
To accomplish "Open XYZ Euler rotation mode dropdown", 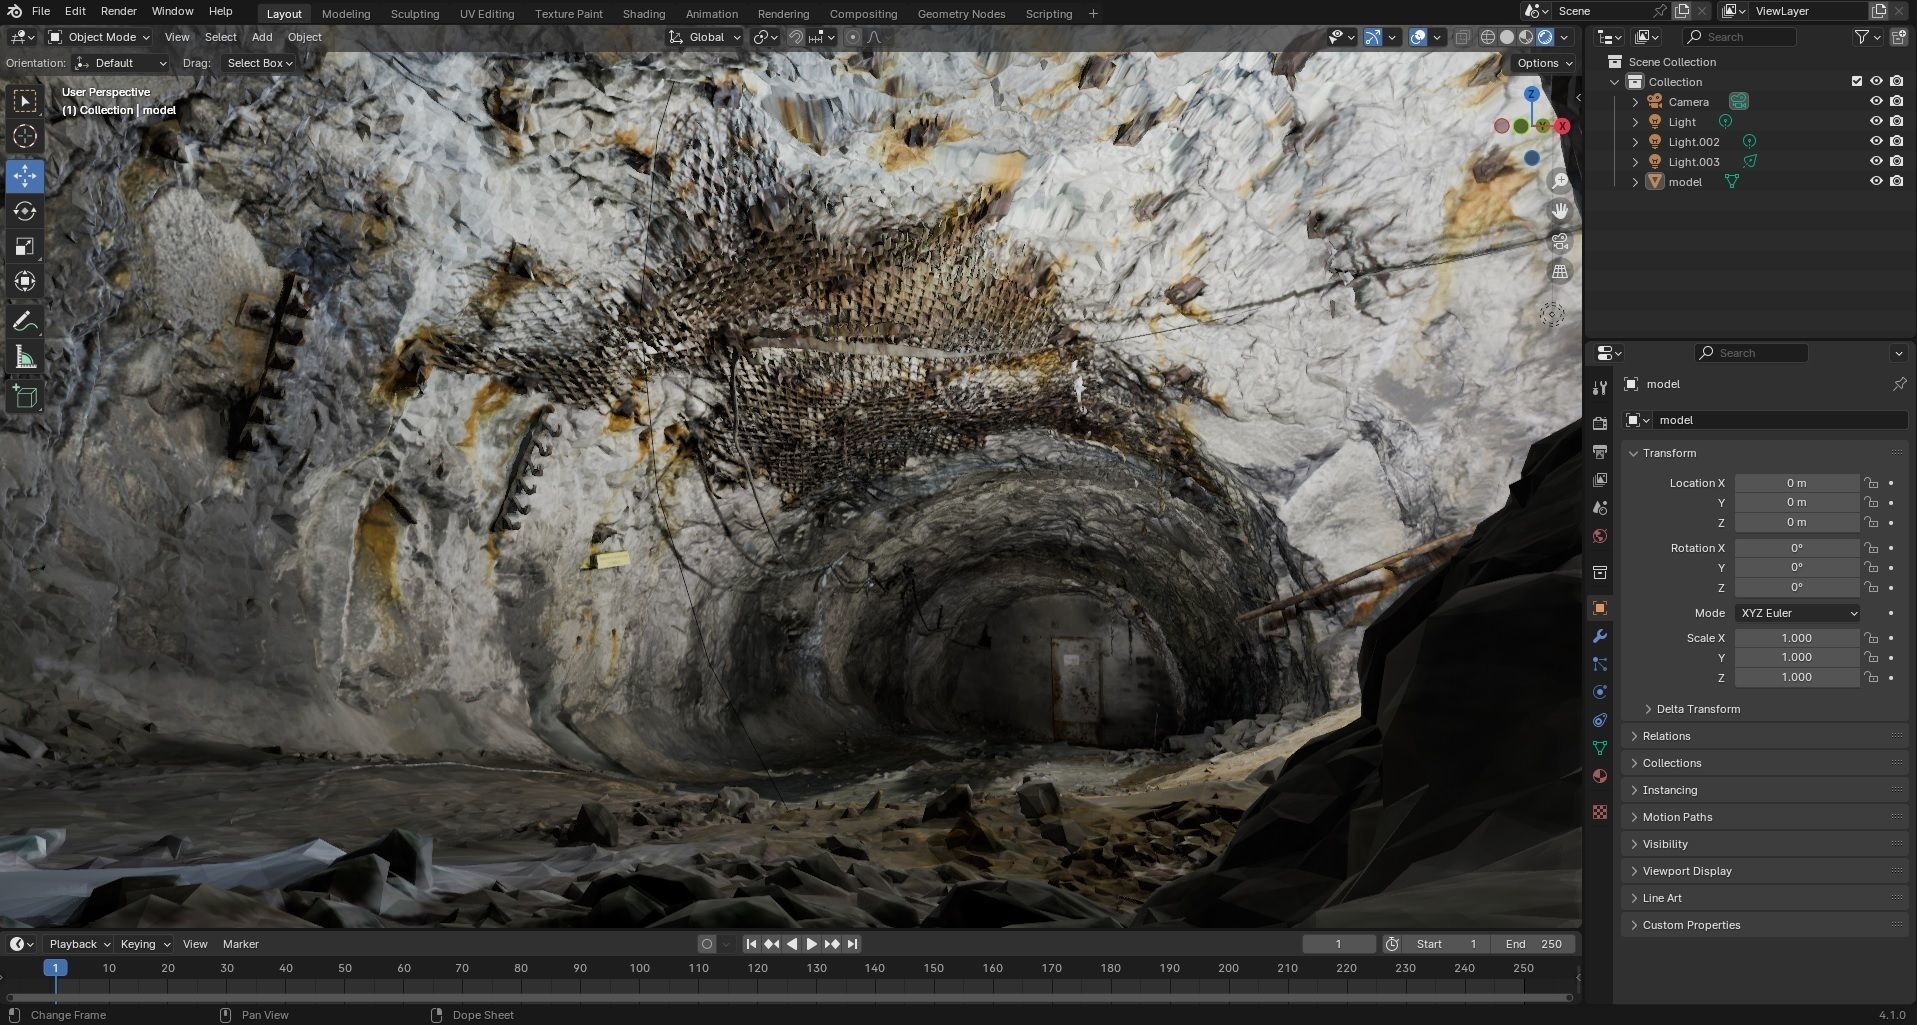I will coord(1797,613).
